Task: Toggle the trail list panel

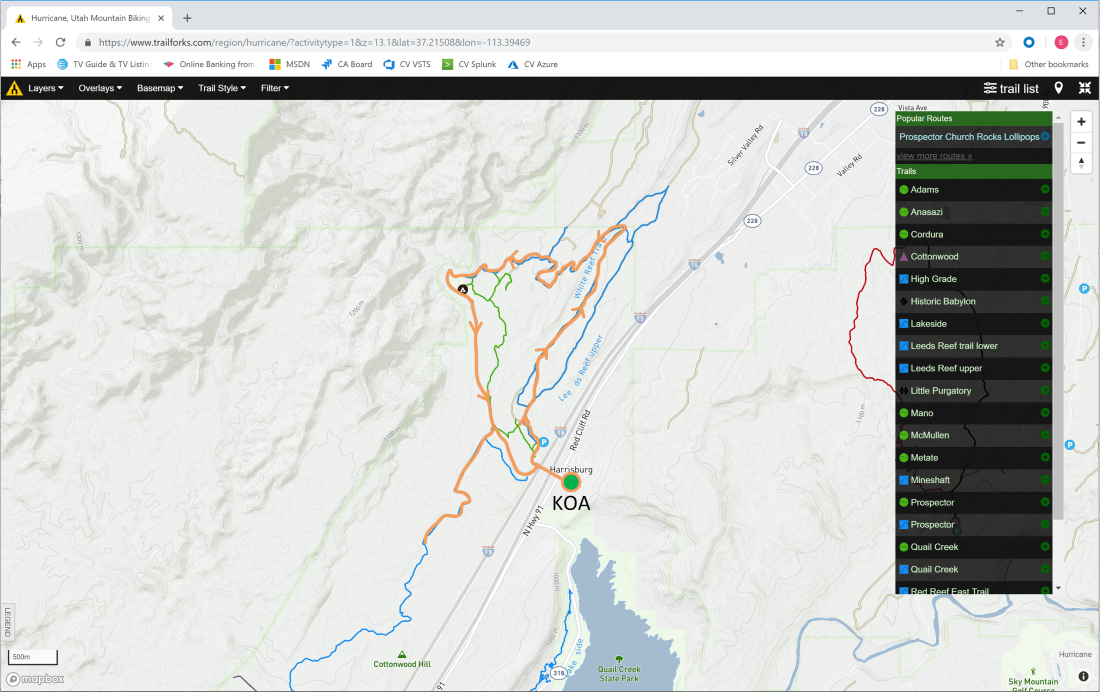Action: tap(1011, 88)
